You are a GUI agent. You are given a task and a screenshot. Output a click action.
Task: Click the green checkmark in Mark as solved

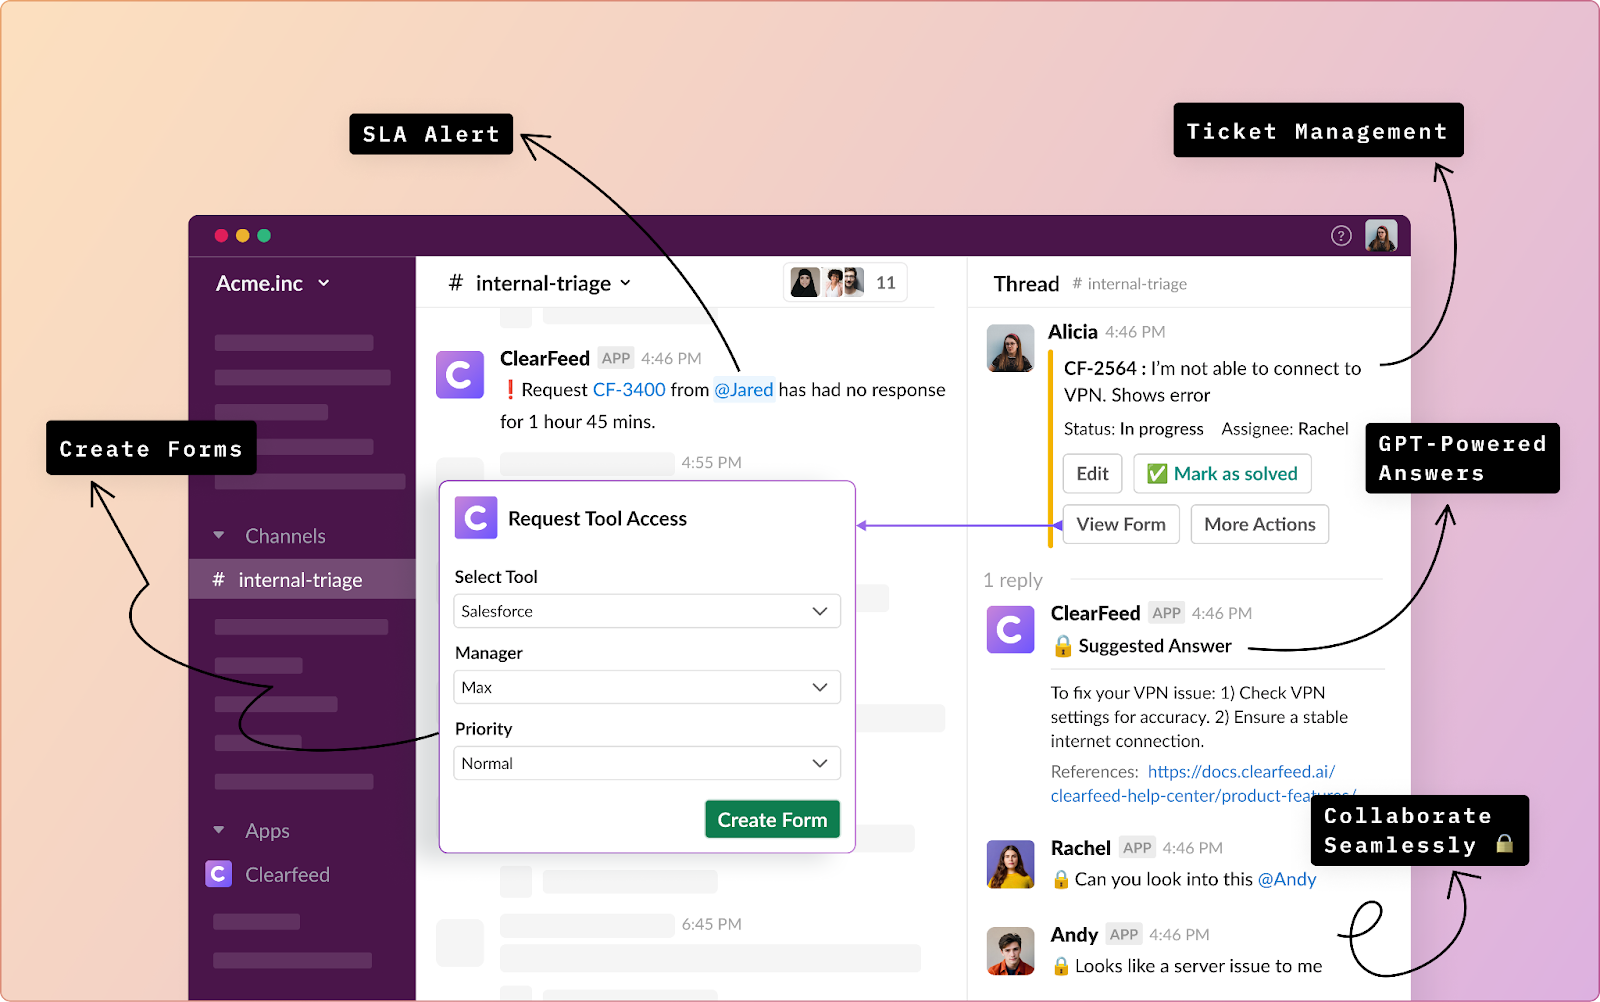click(1157, 474)
